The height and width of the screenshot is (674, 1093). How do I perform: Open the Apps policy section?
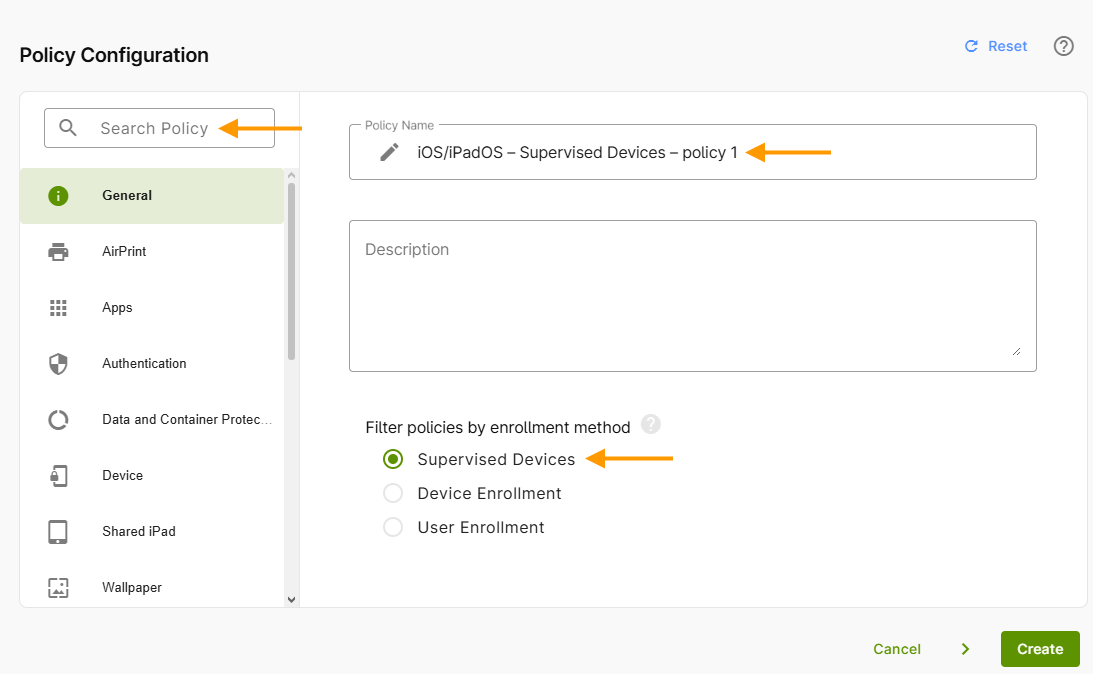(x=152, y=308)
